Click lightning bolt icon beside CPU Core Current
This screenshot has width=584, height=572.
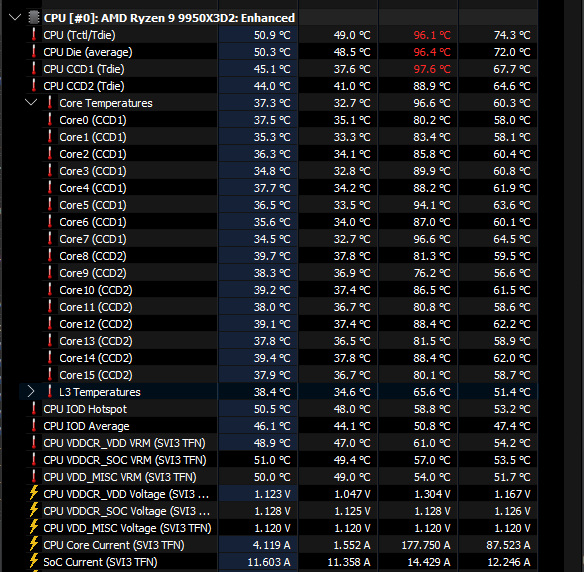pyautogui.click(x=34, y=544)
